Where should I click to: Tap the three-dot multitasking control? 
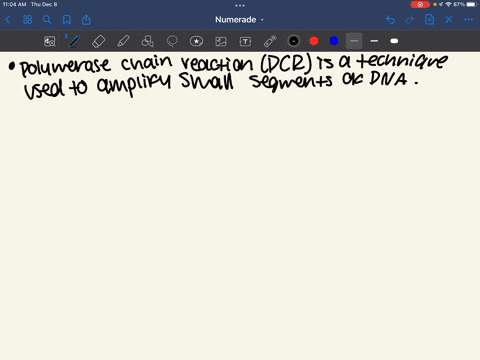pyautogui.click(x=240, y=5)
